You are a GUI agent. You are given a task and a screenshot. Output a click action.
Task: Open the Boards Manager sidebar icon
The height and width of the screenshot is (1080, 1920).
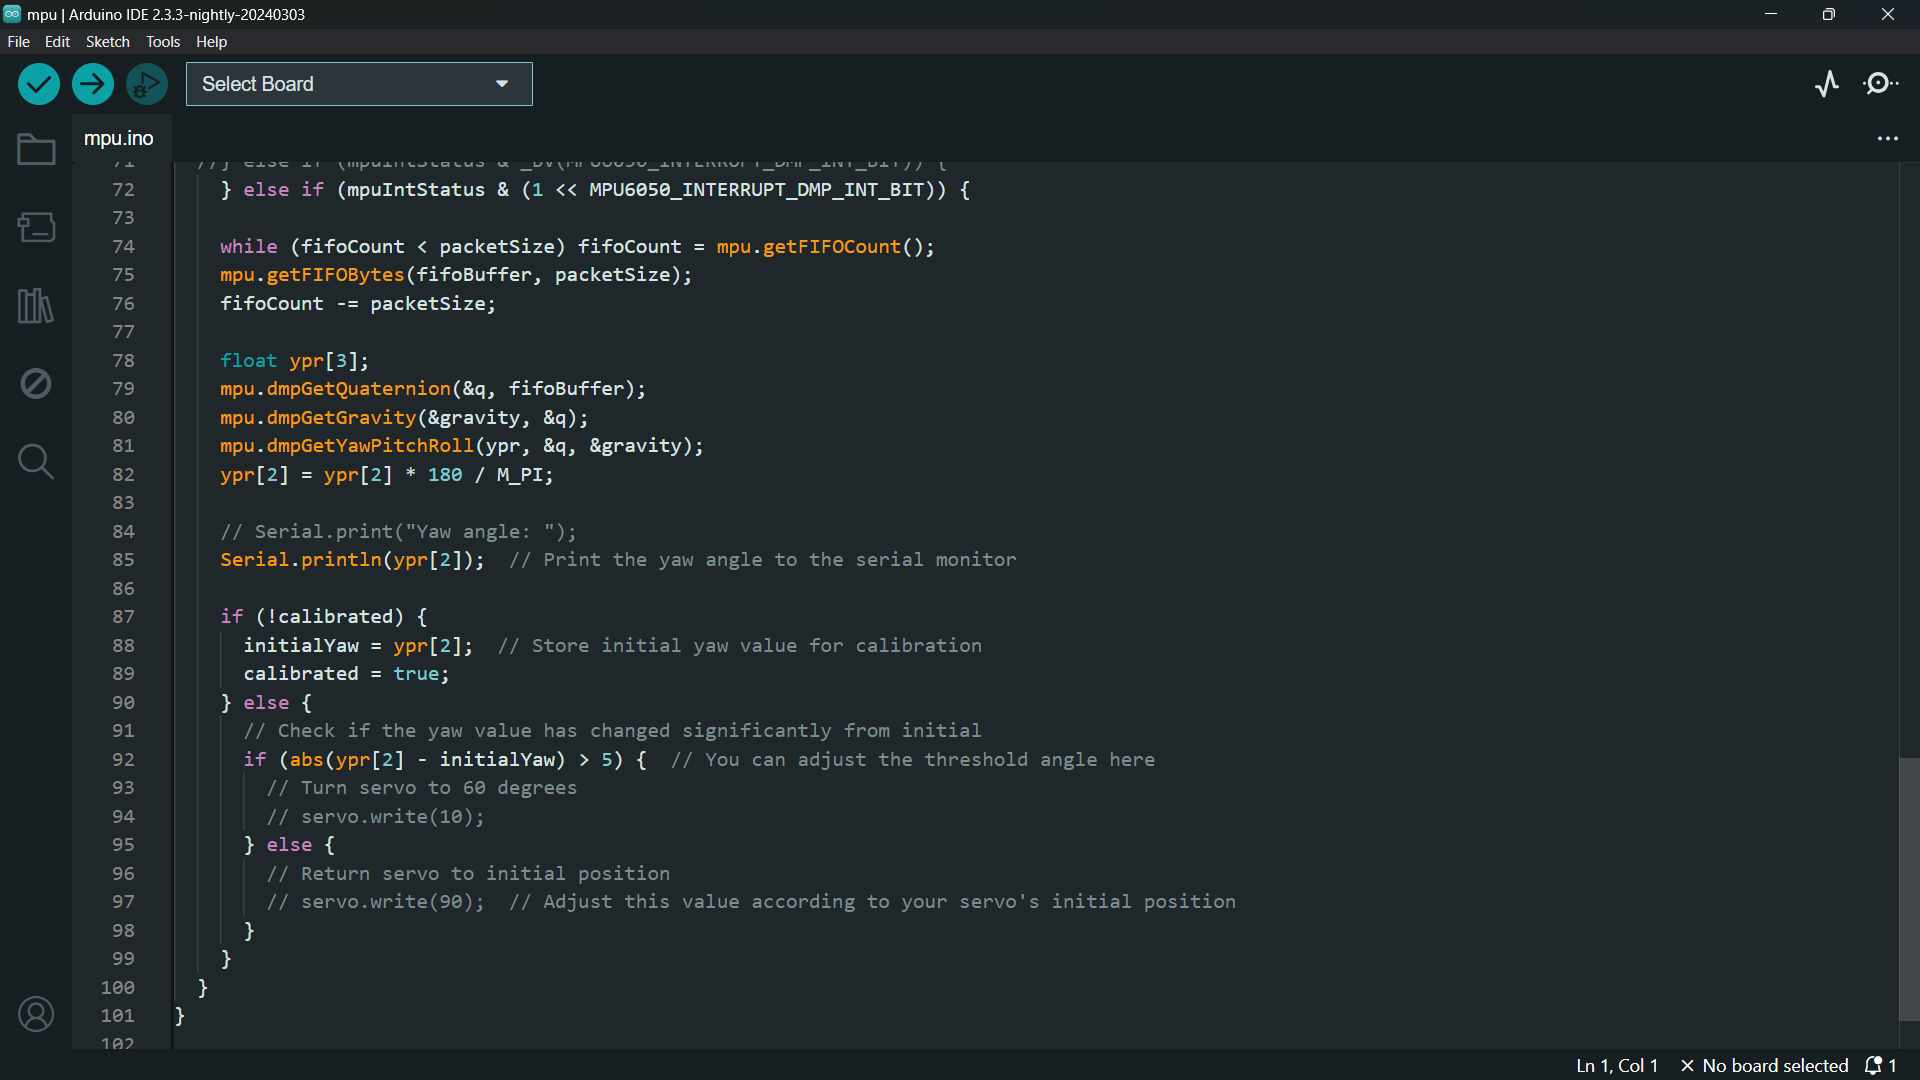pyautogui.click(x=36, y=228)
